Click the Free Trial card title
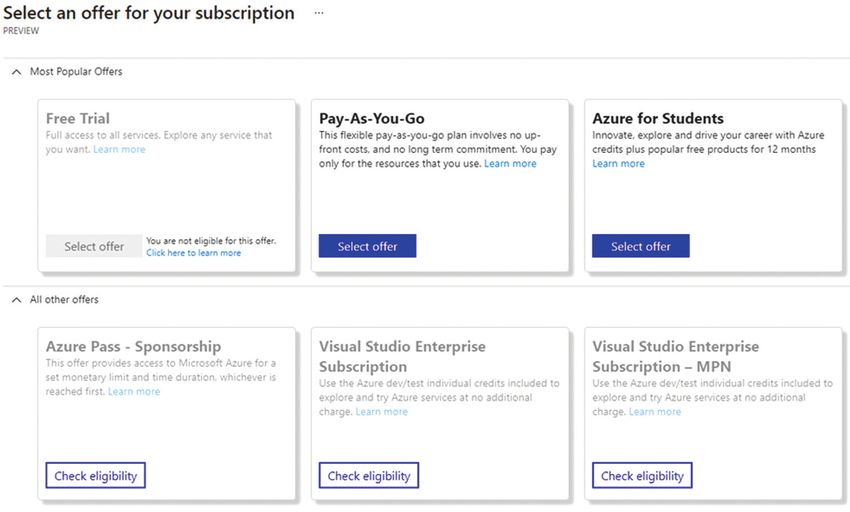Image resolution: width=850 pixels, height=512 pixels. pos(78,118)
